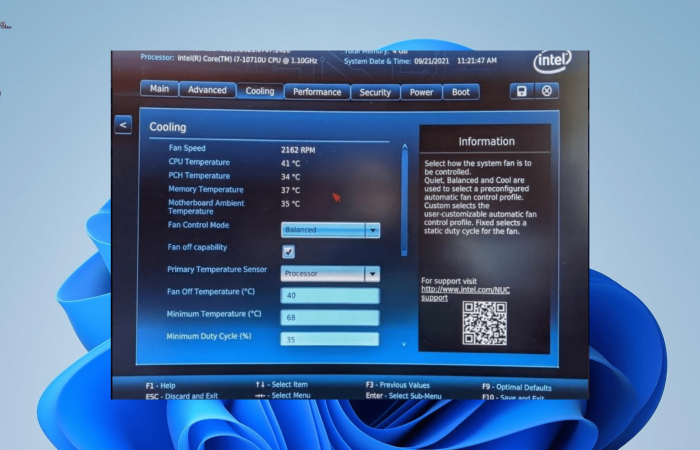The image size is (700, 450).
Task: Click the Memory Temperature label
Action: click(x=206, y=189)
